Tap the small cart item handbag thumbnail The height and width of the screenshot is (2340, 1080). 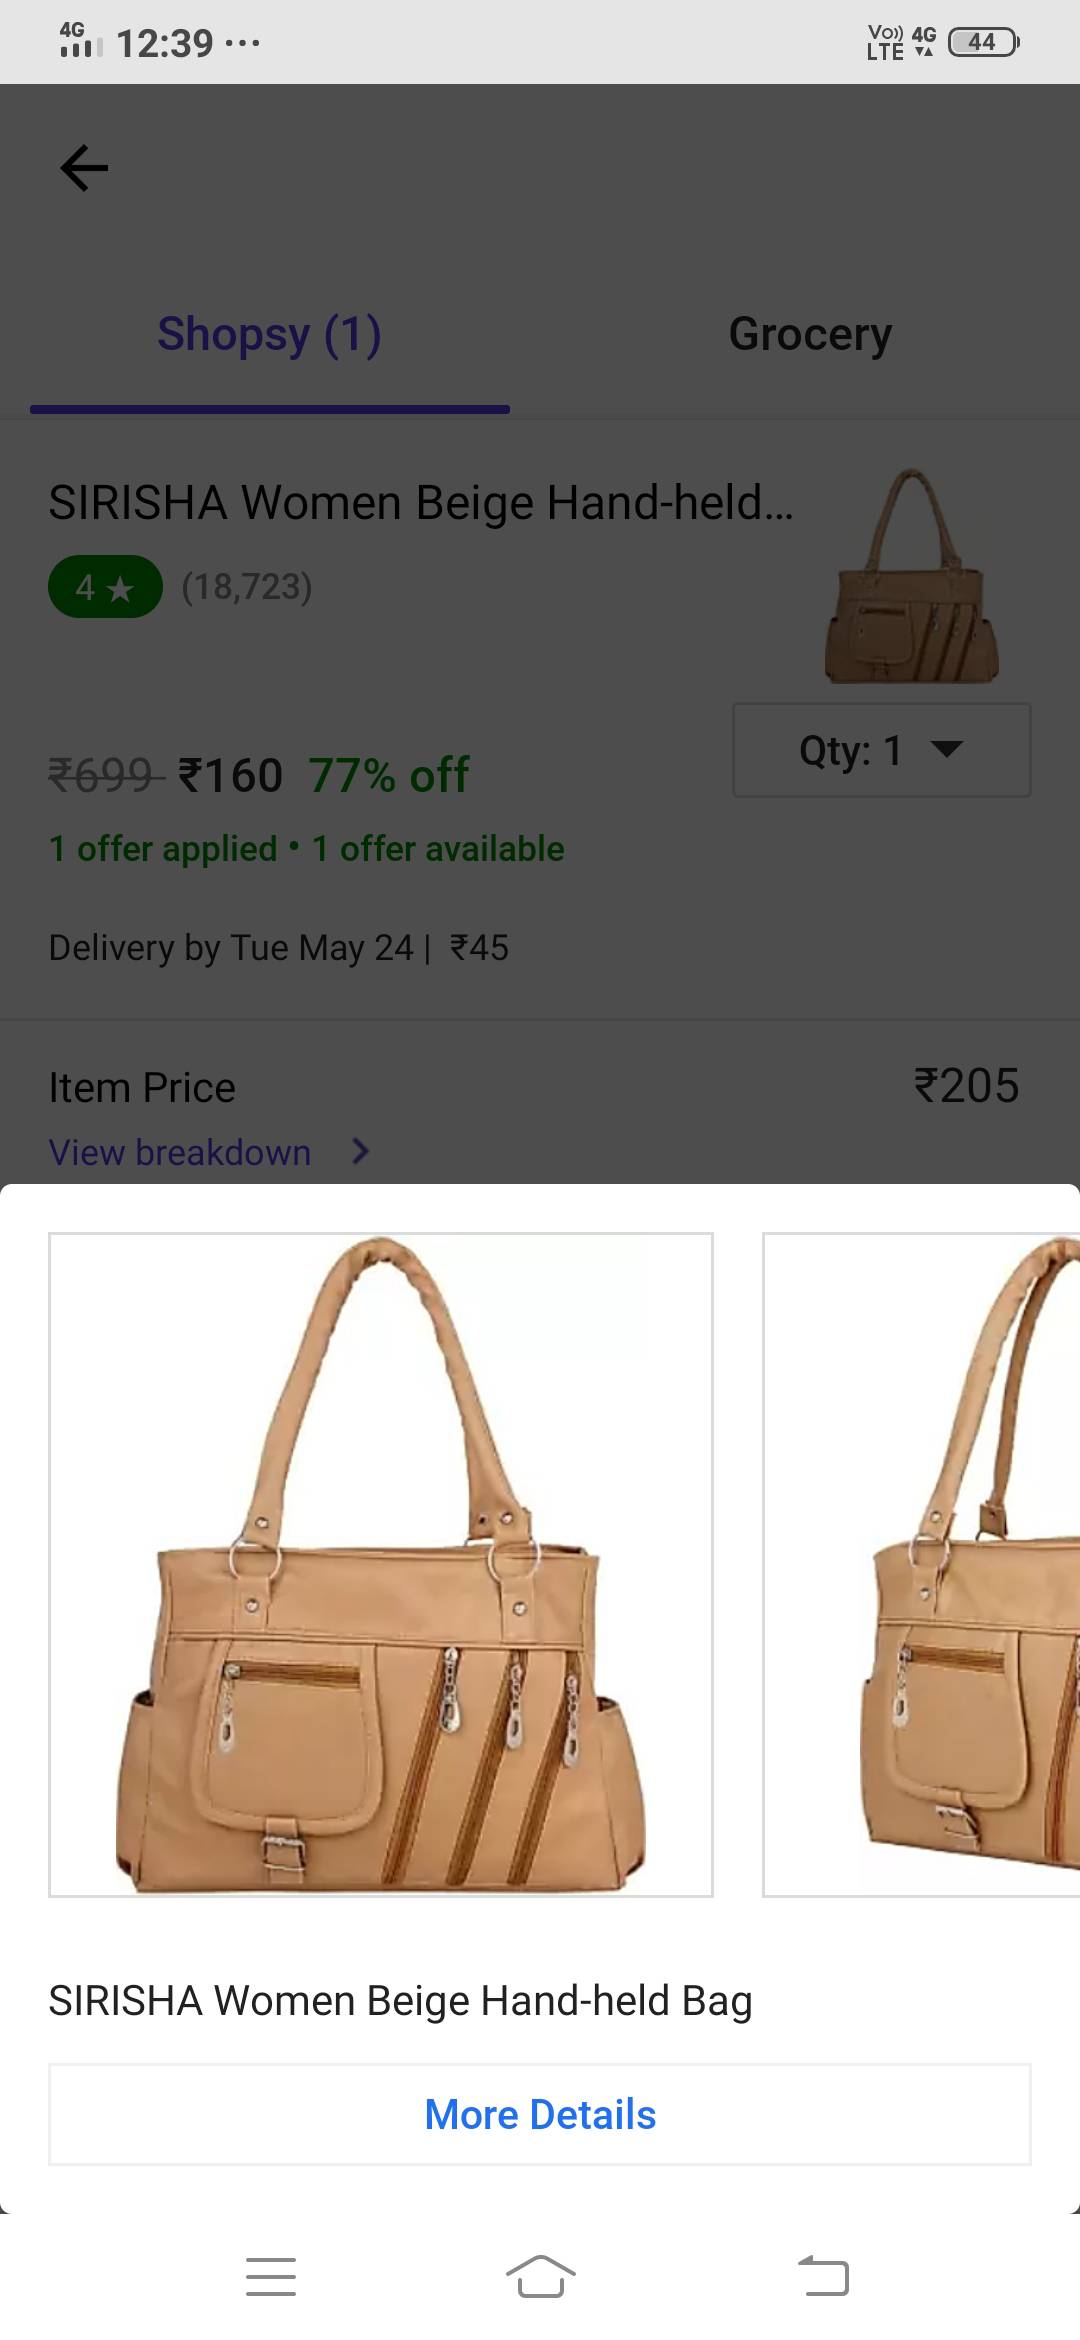(912, 577)
